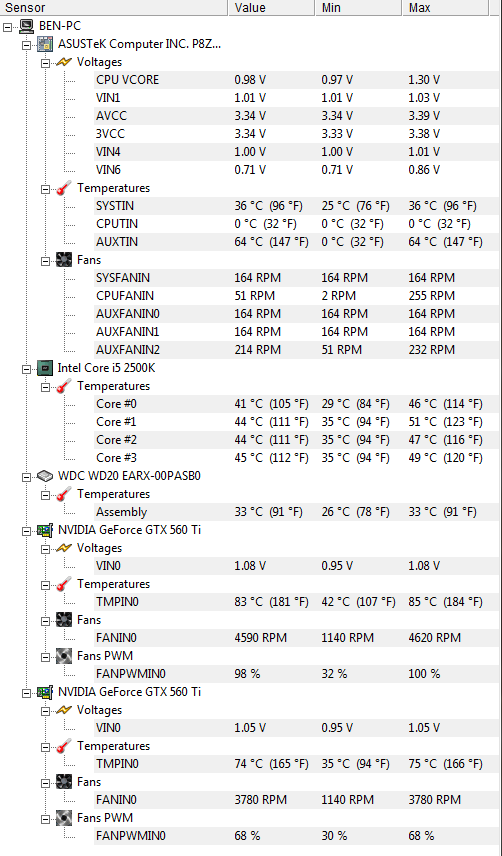502x856 pixels.
Task: Sort by the Min column header
Action: point(359,8)
